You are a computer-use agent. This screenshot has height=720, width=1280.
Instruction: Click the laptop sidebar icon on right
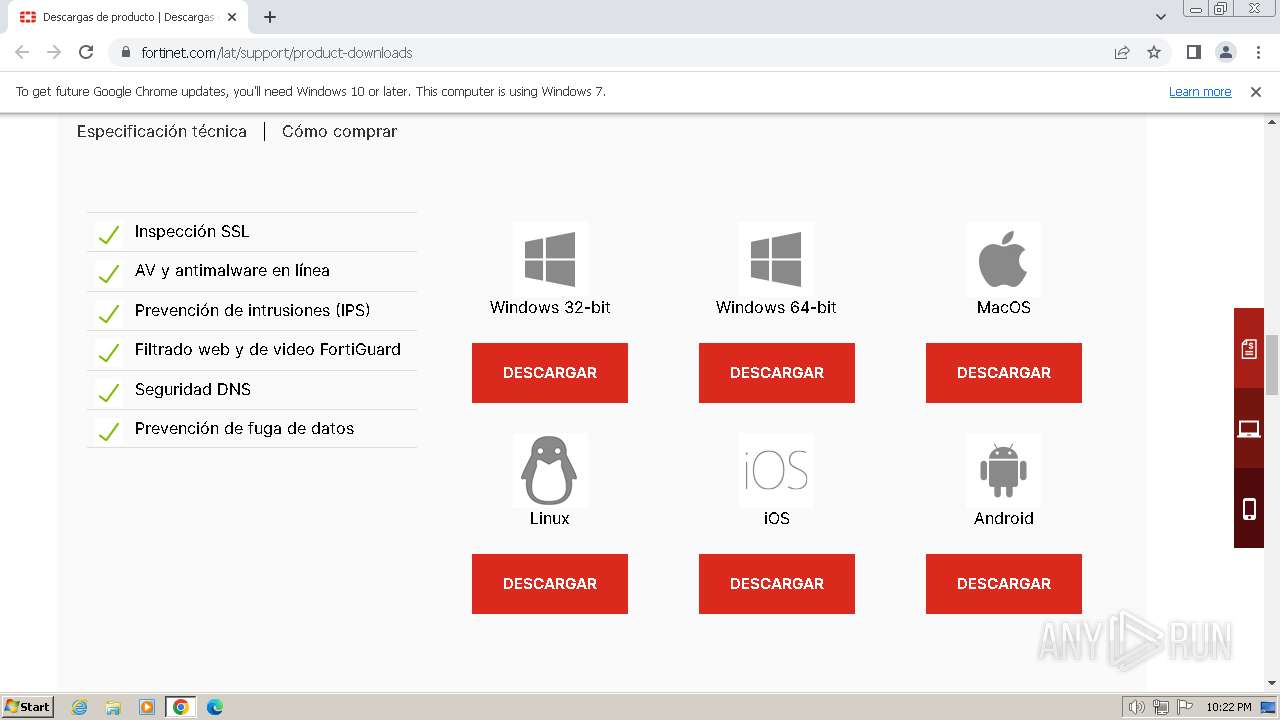[1249, 429]
